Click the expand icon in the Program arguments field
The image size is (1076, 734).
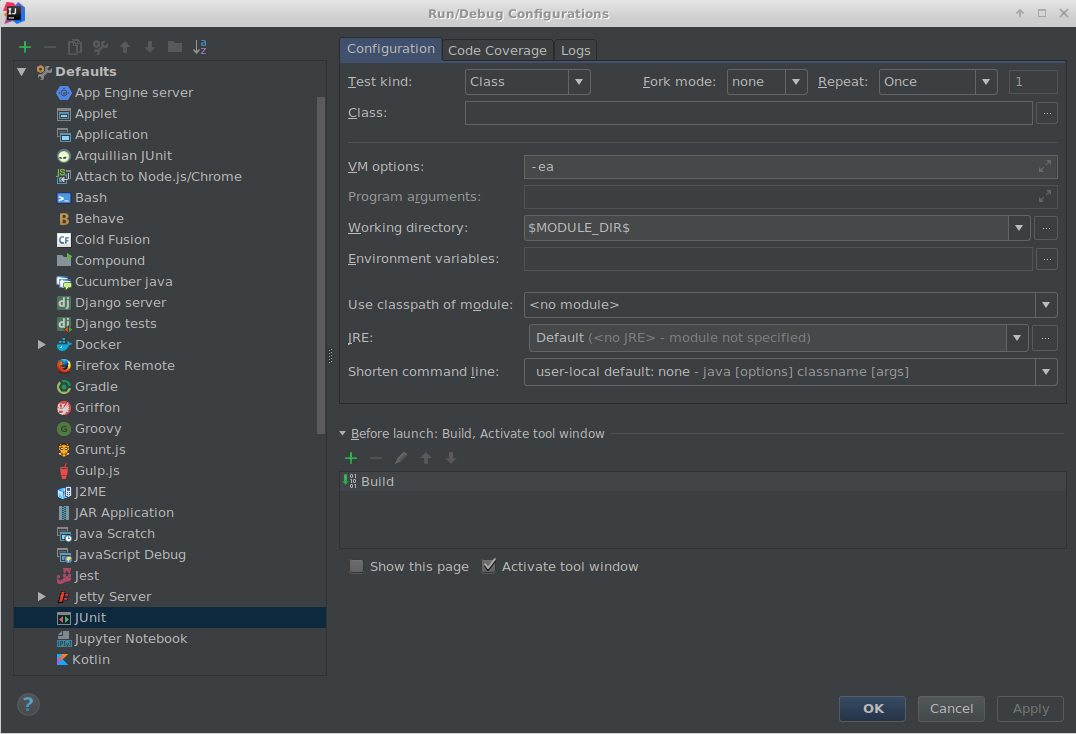pos(1044,197)
